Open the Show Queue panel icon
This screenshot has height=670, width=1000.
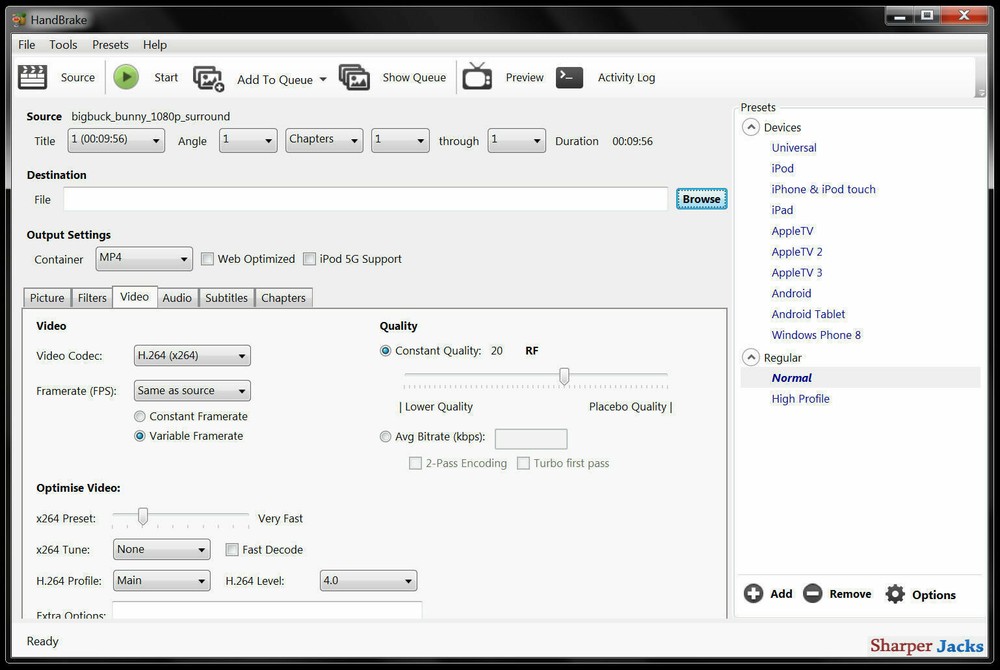355,77
